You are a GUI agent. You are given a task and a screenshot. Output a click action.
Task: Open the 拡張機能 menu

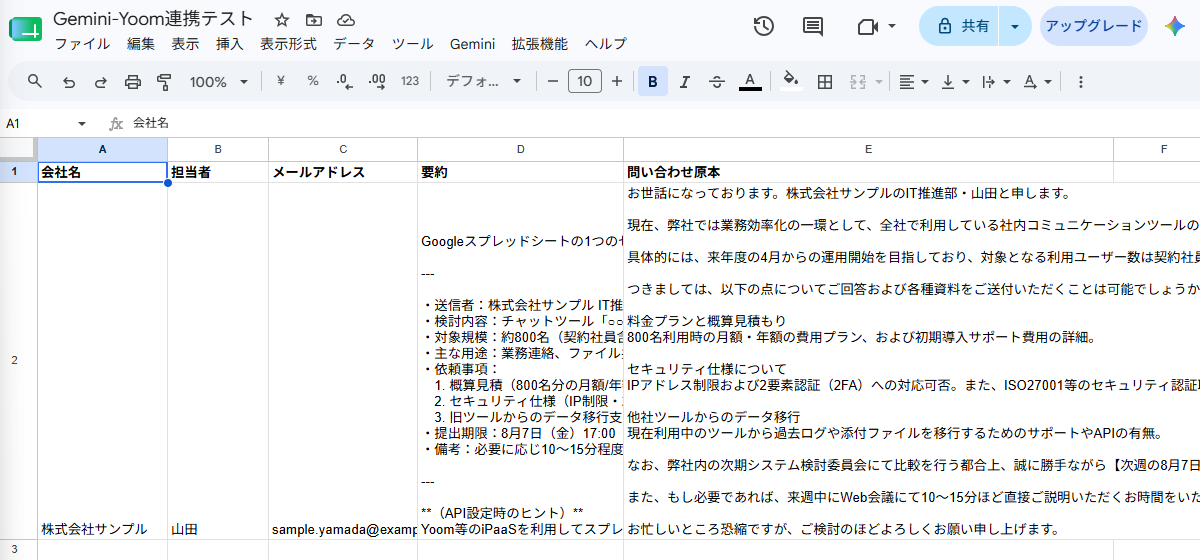(539, 44)
